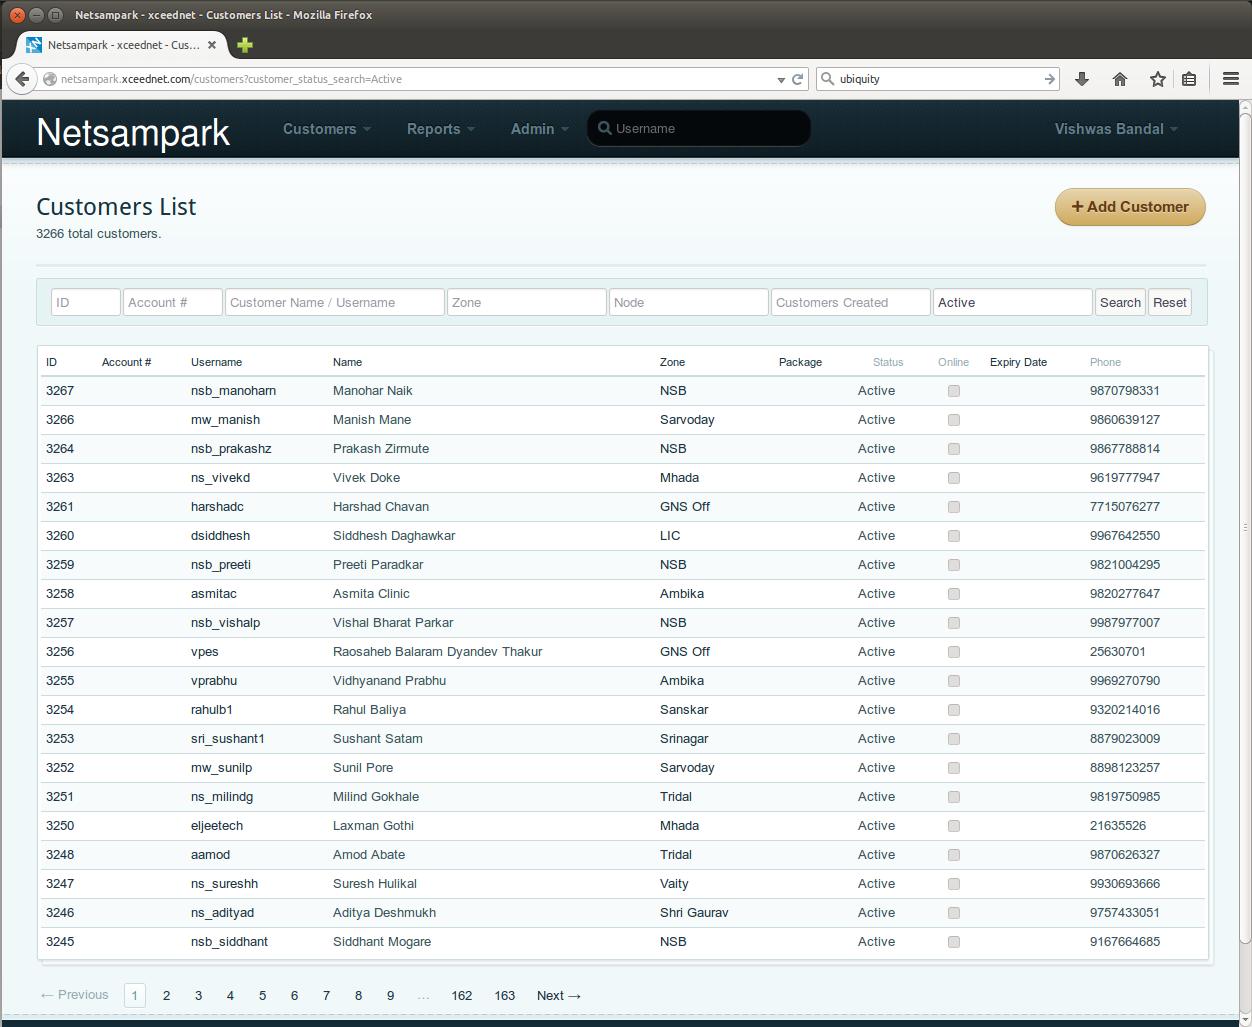Open the Vishwas Bandal user dropdown
Image resolution: width=1252 pixels, height=1027 pixels.
pos(1115,129)
